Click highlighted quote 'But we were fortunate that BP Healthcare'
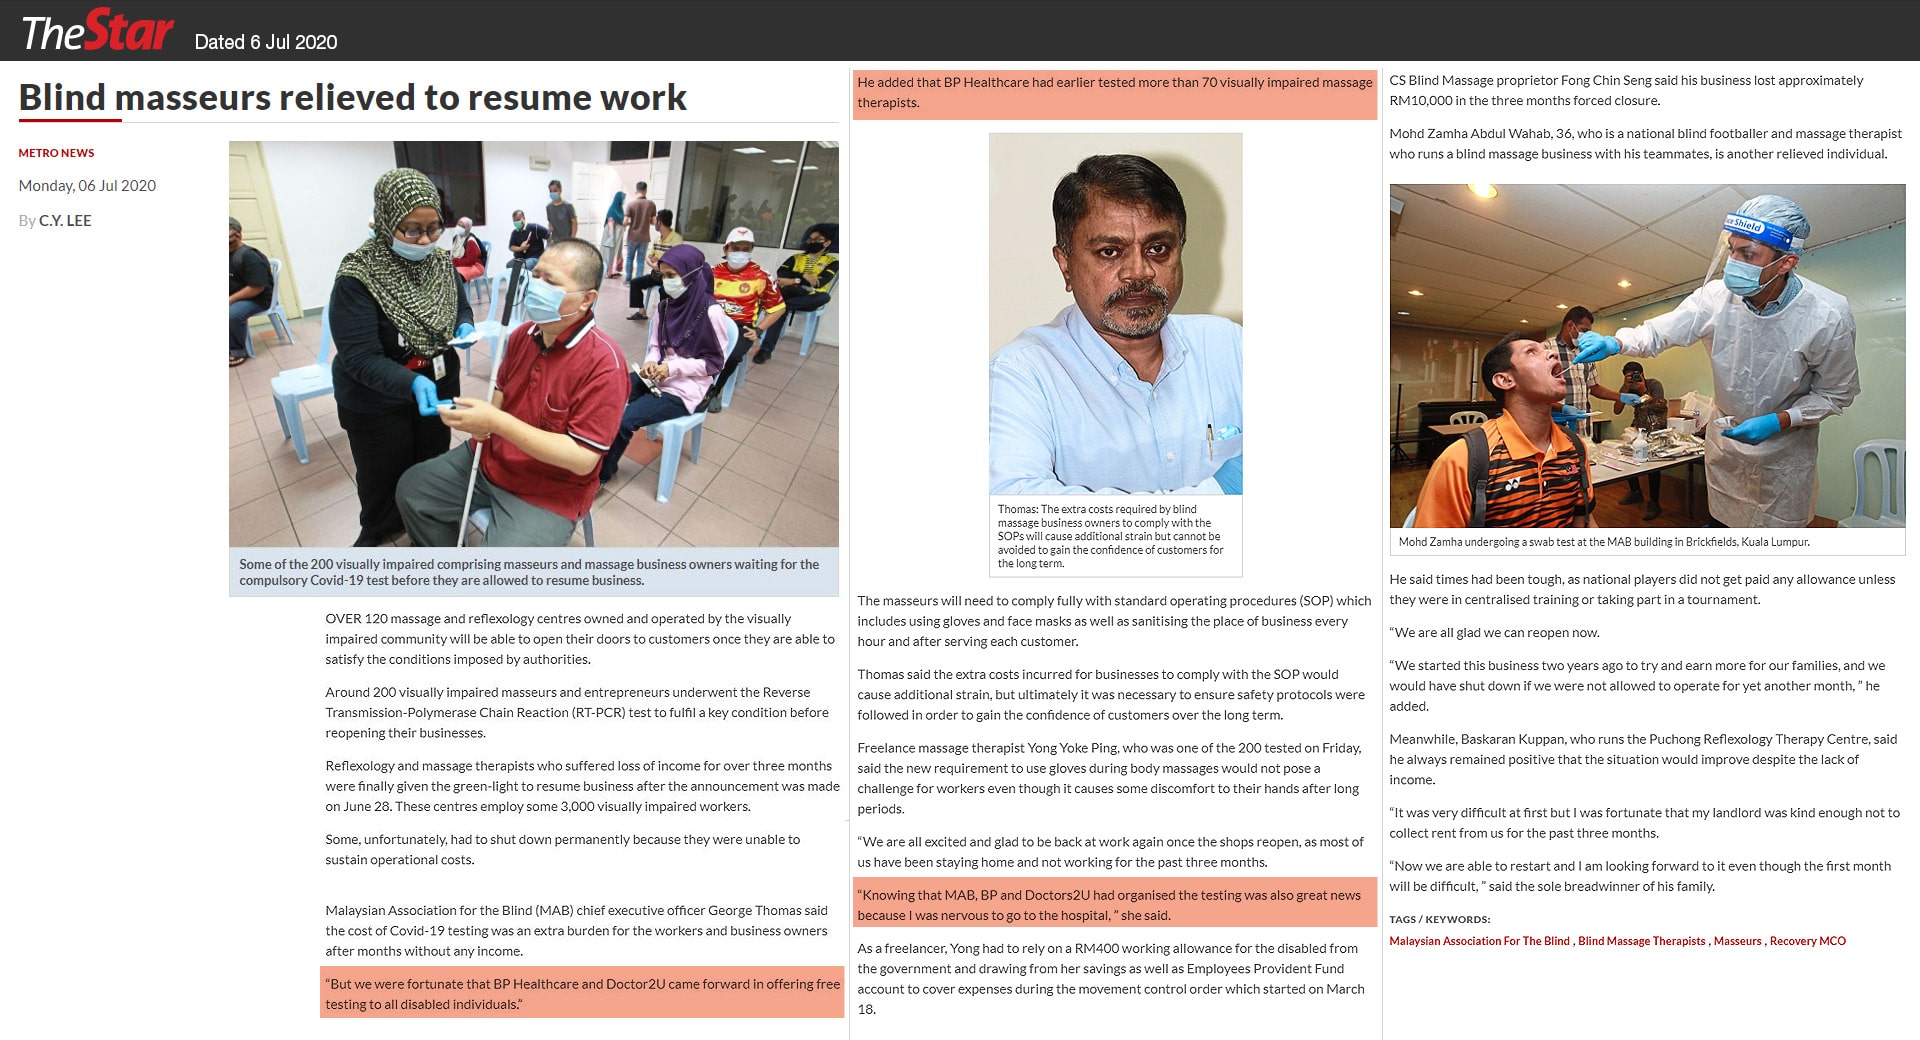This screenshot has height=1040, width=1920. coord(582,994)
